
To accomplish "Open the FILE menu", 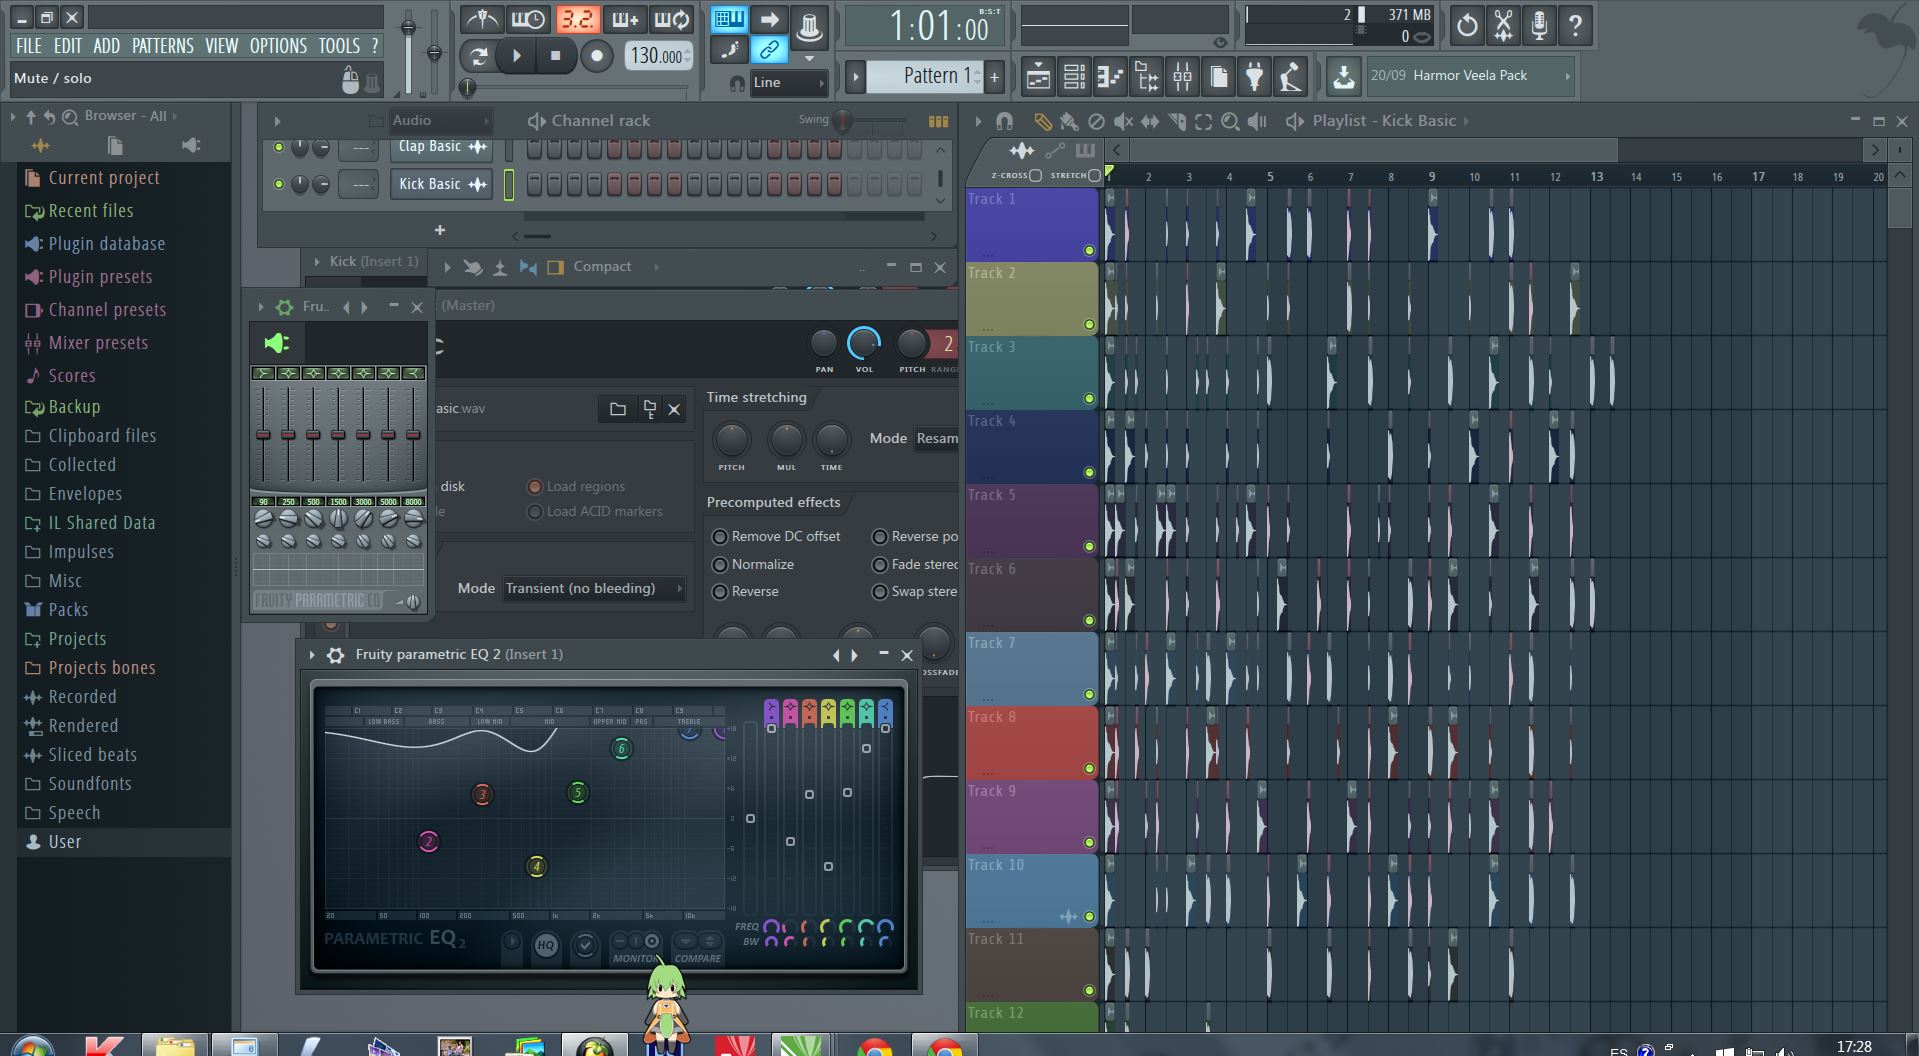I will 29,46.
